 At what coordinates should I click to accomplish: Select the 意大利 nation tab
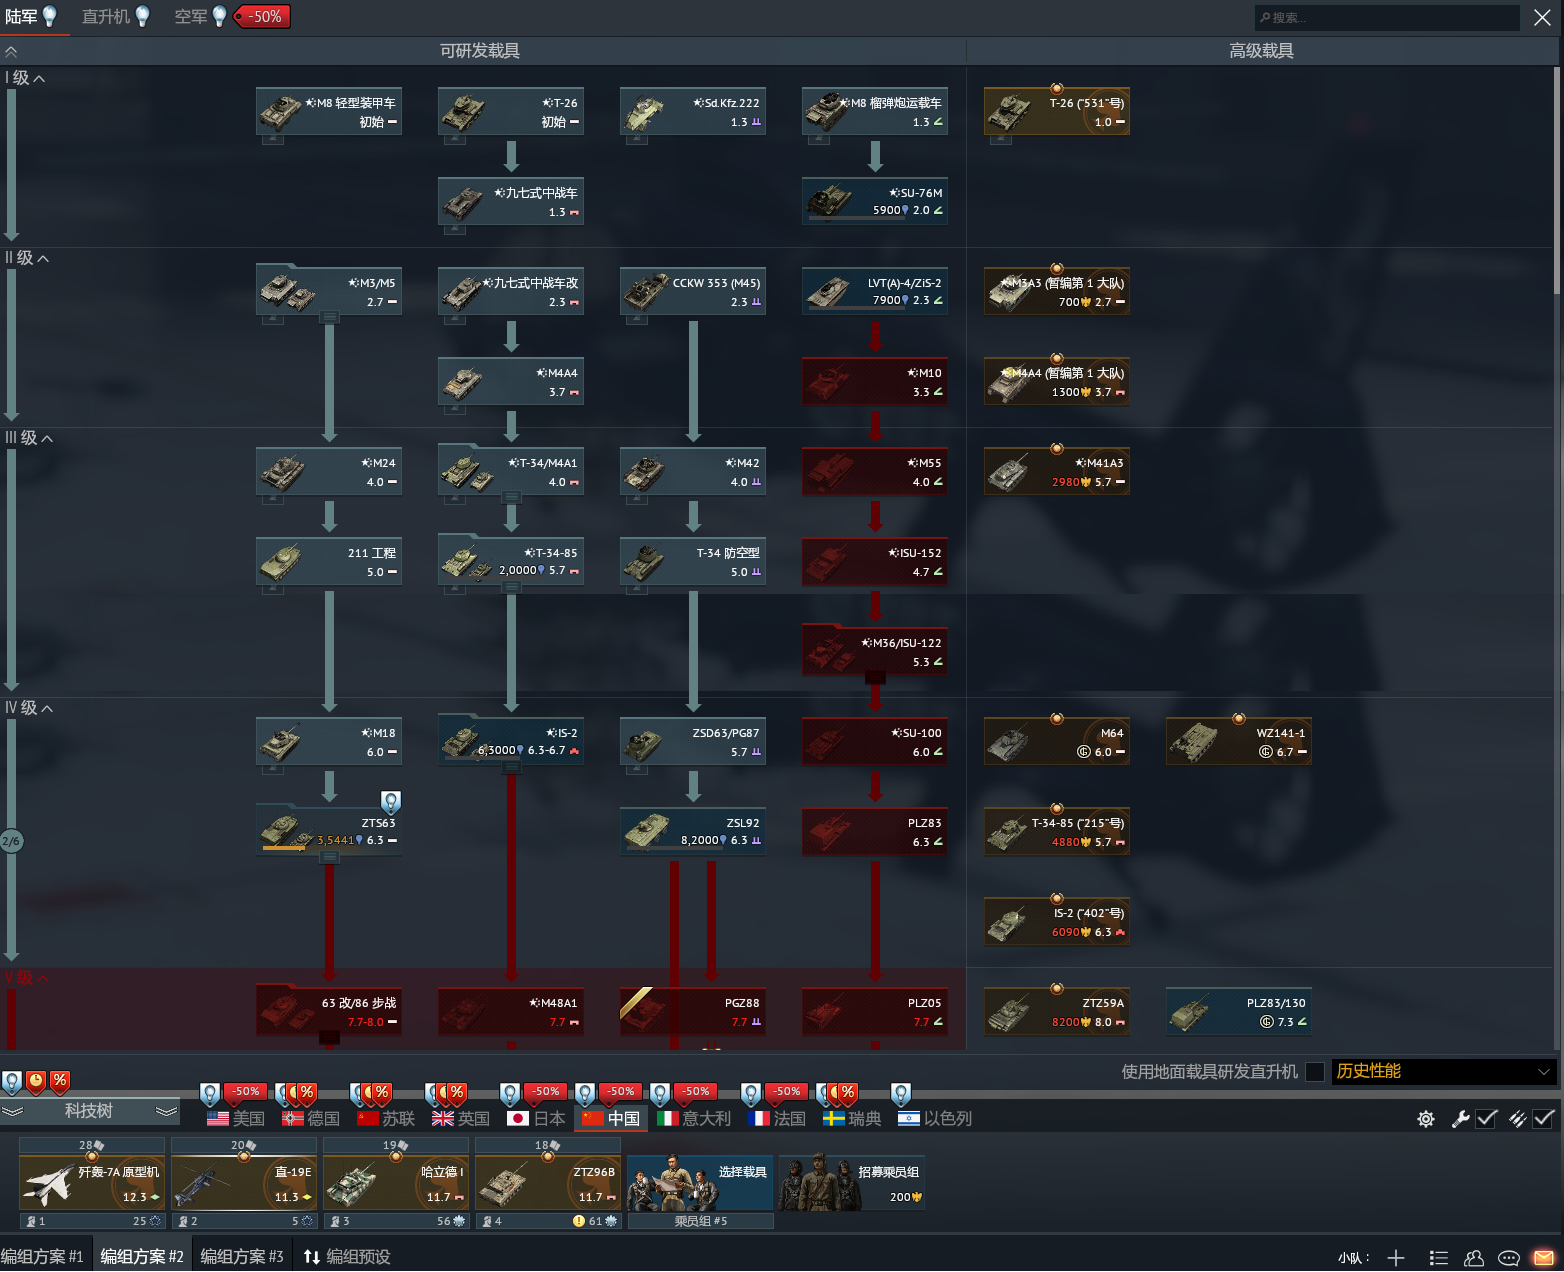[x=694, y=1119]
